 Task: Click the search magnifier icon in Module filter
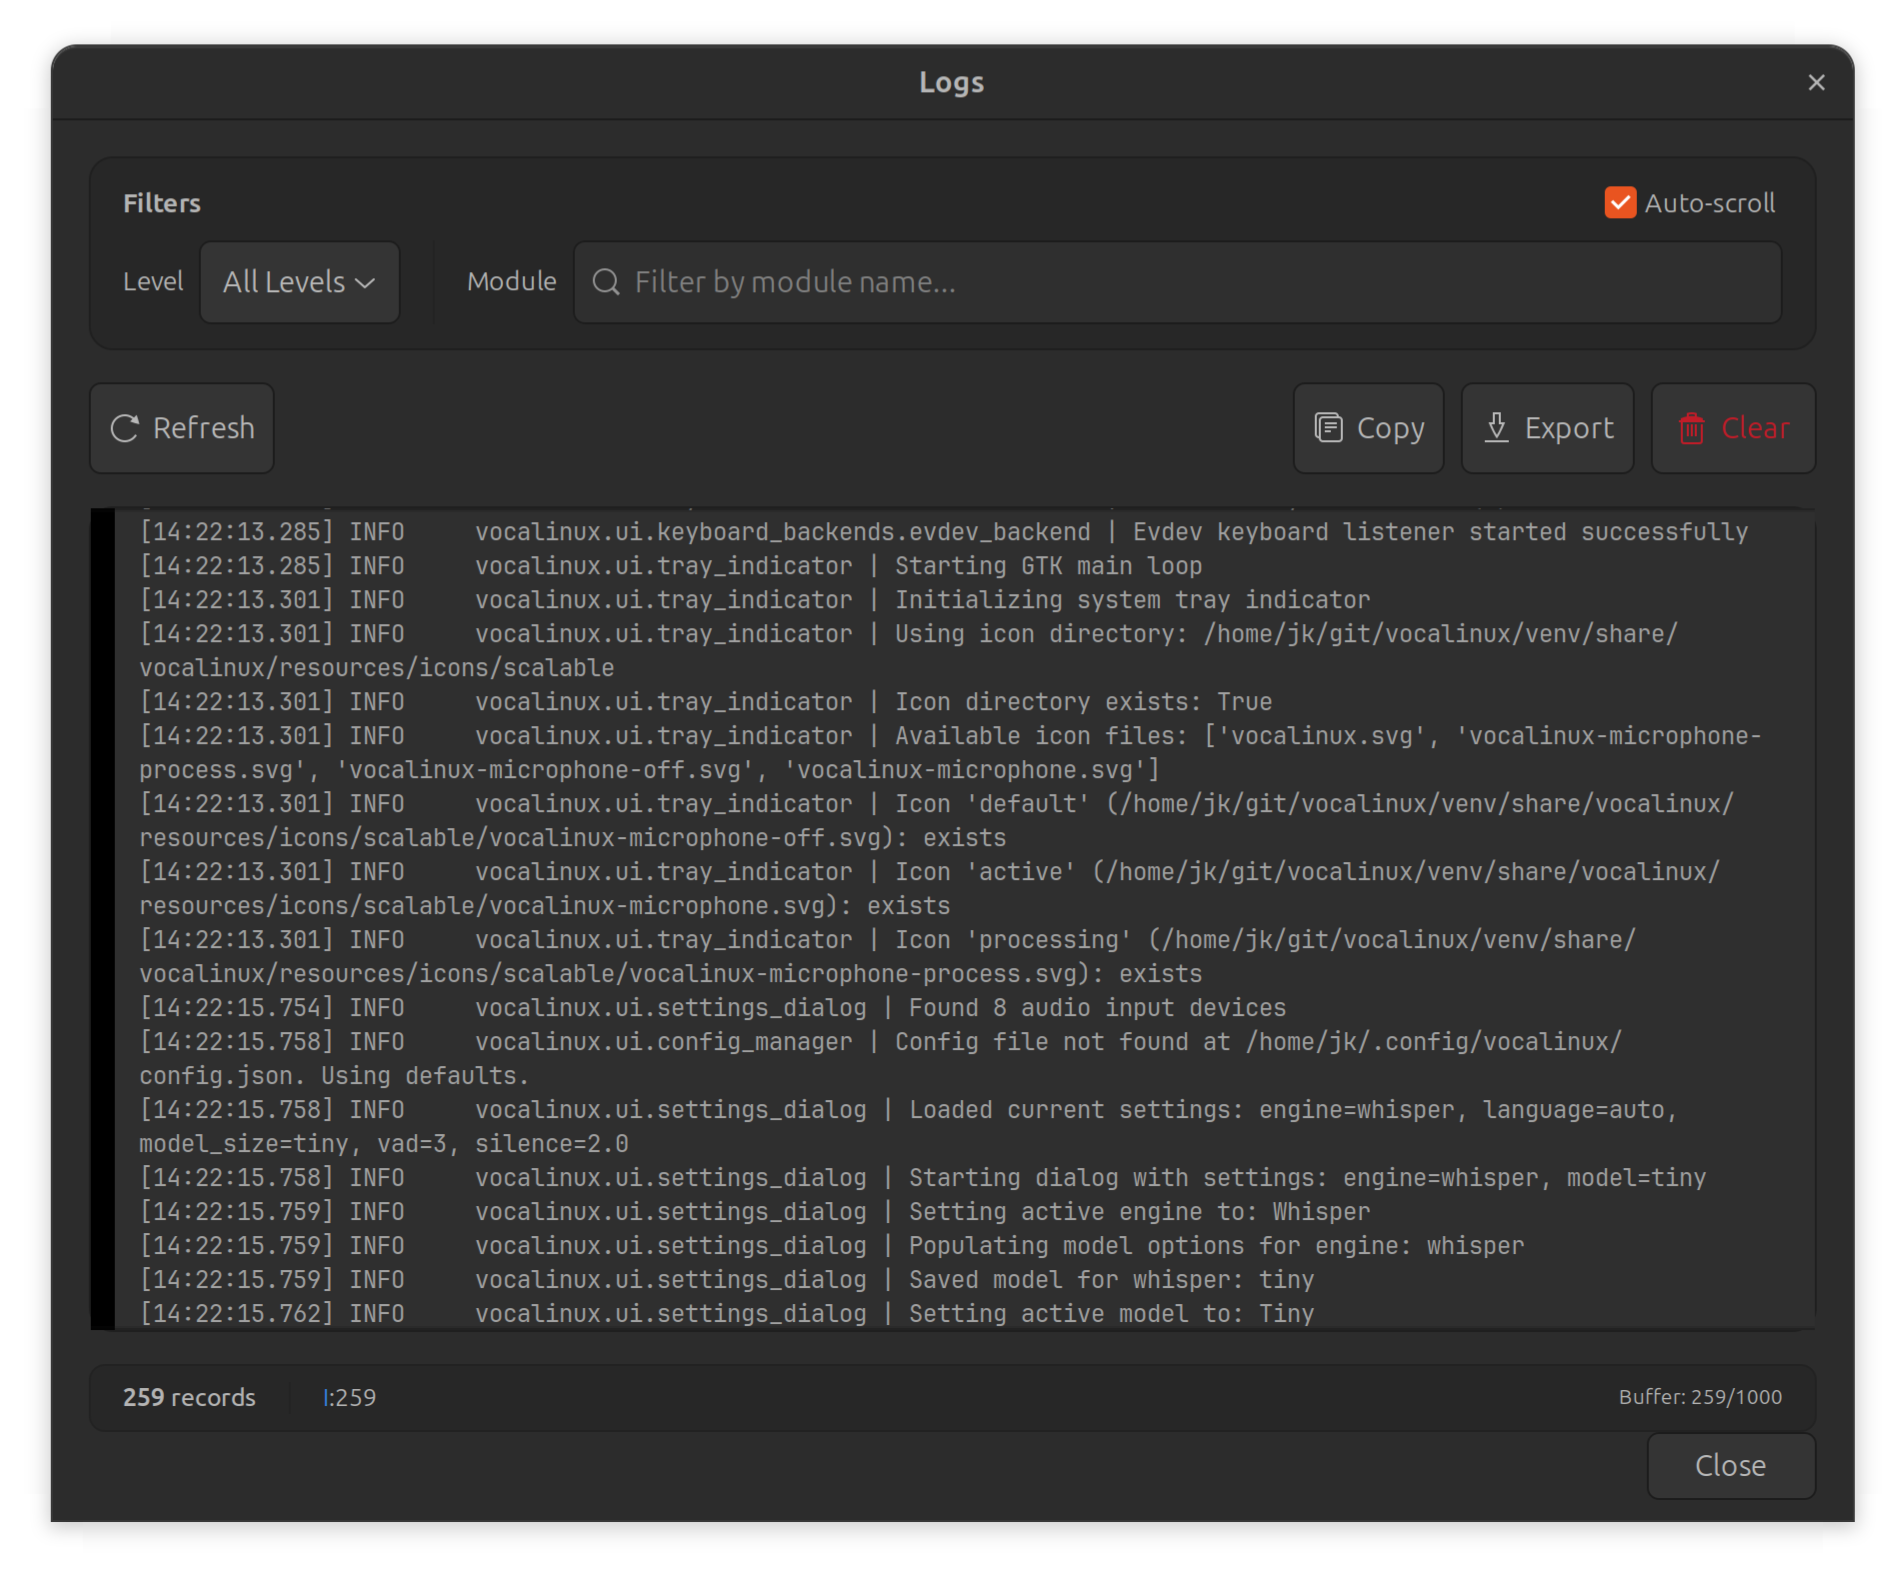click(606, 282)
